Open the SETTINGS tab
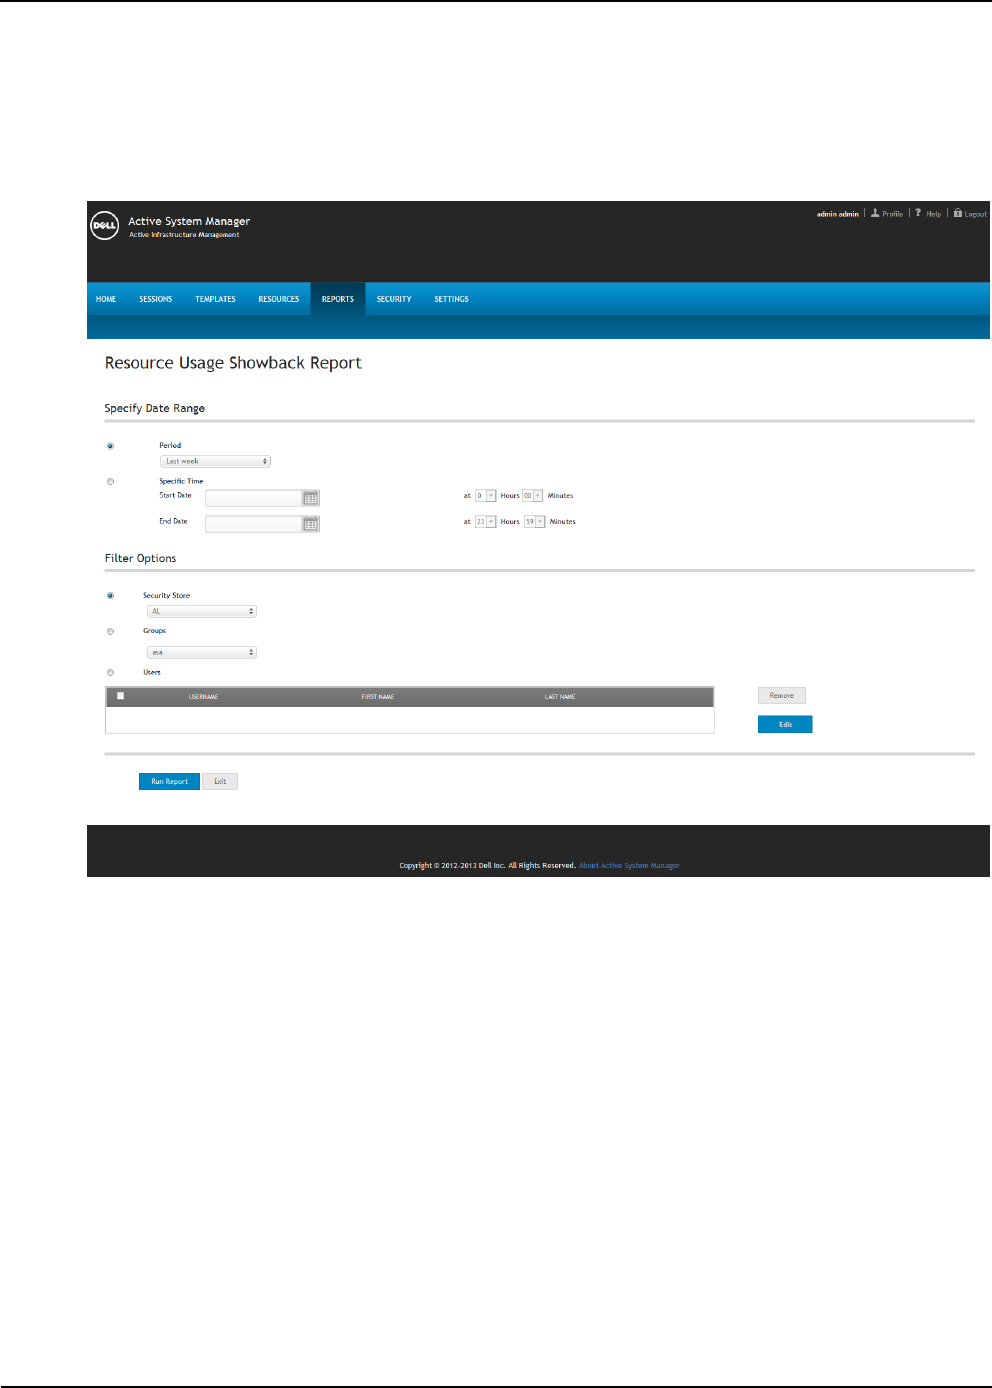The width and height of the screenshot is (992, 1388). pyautogui.click(x=452, y=299)
